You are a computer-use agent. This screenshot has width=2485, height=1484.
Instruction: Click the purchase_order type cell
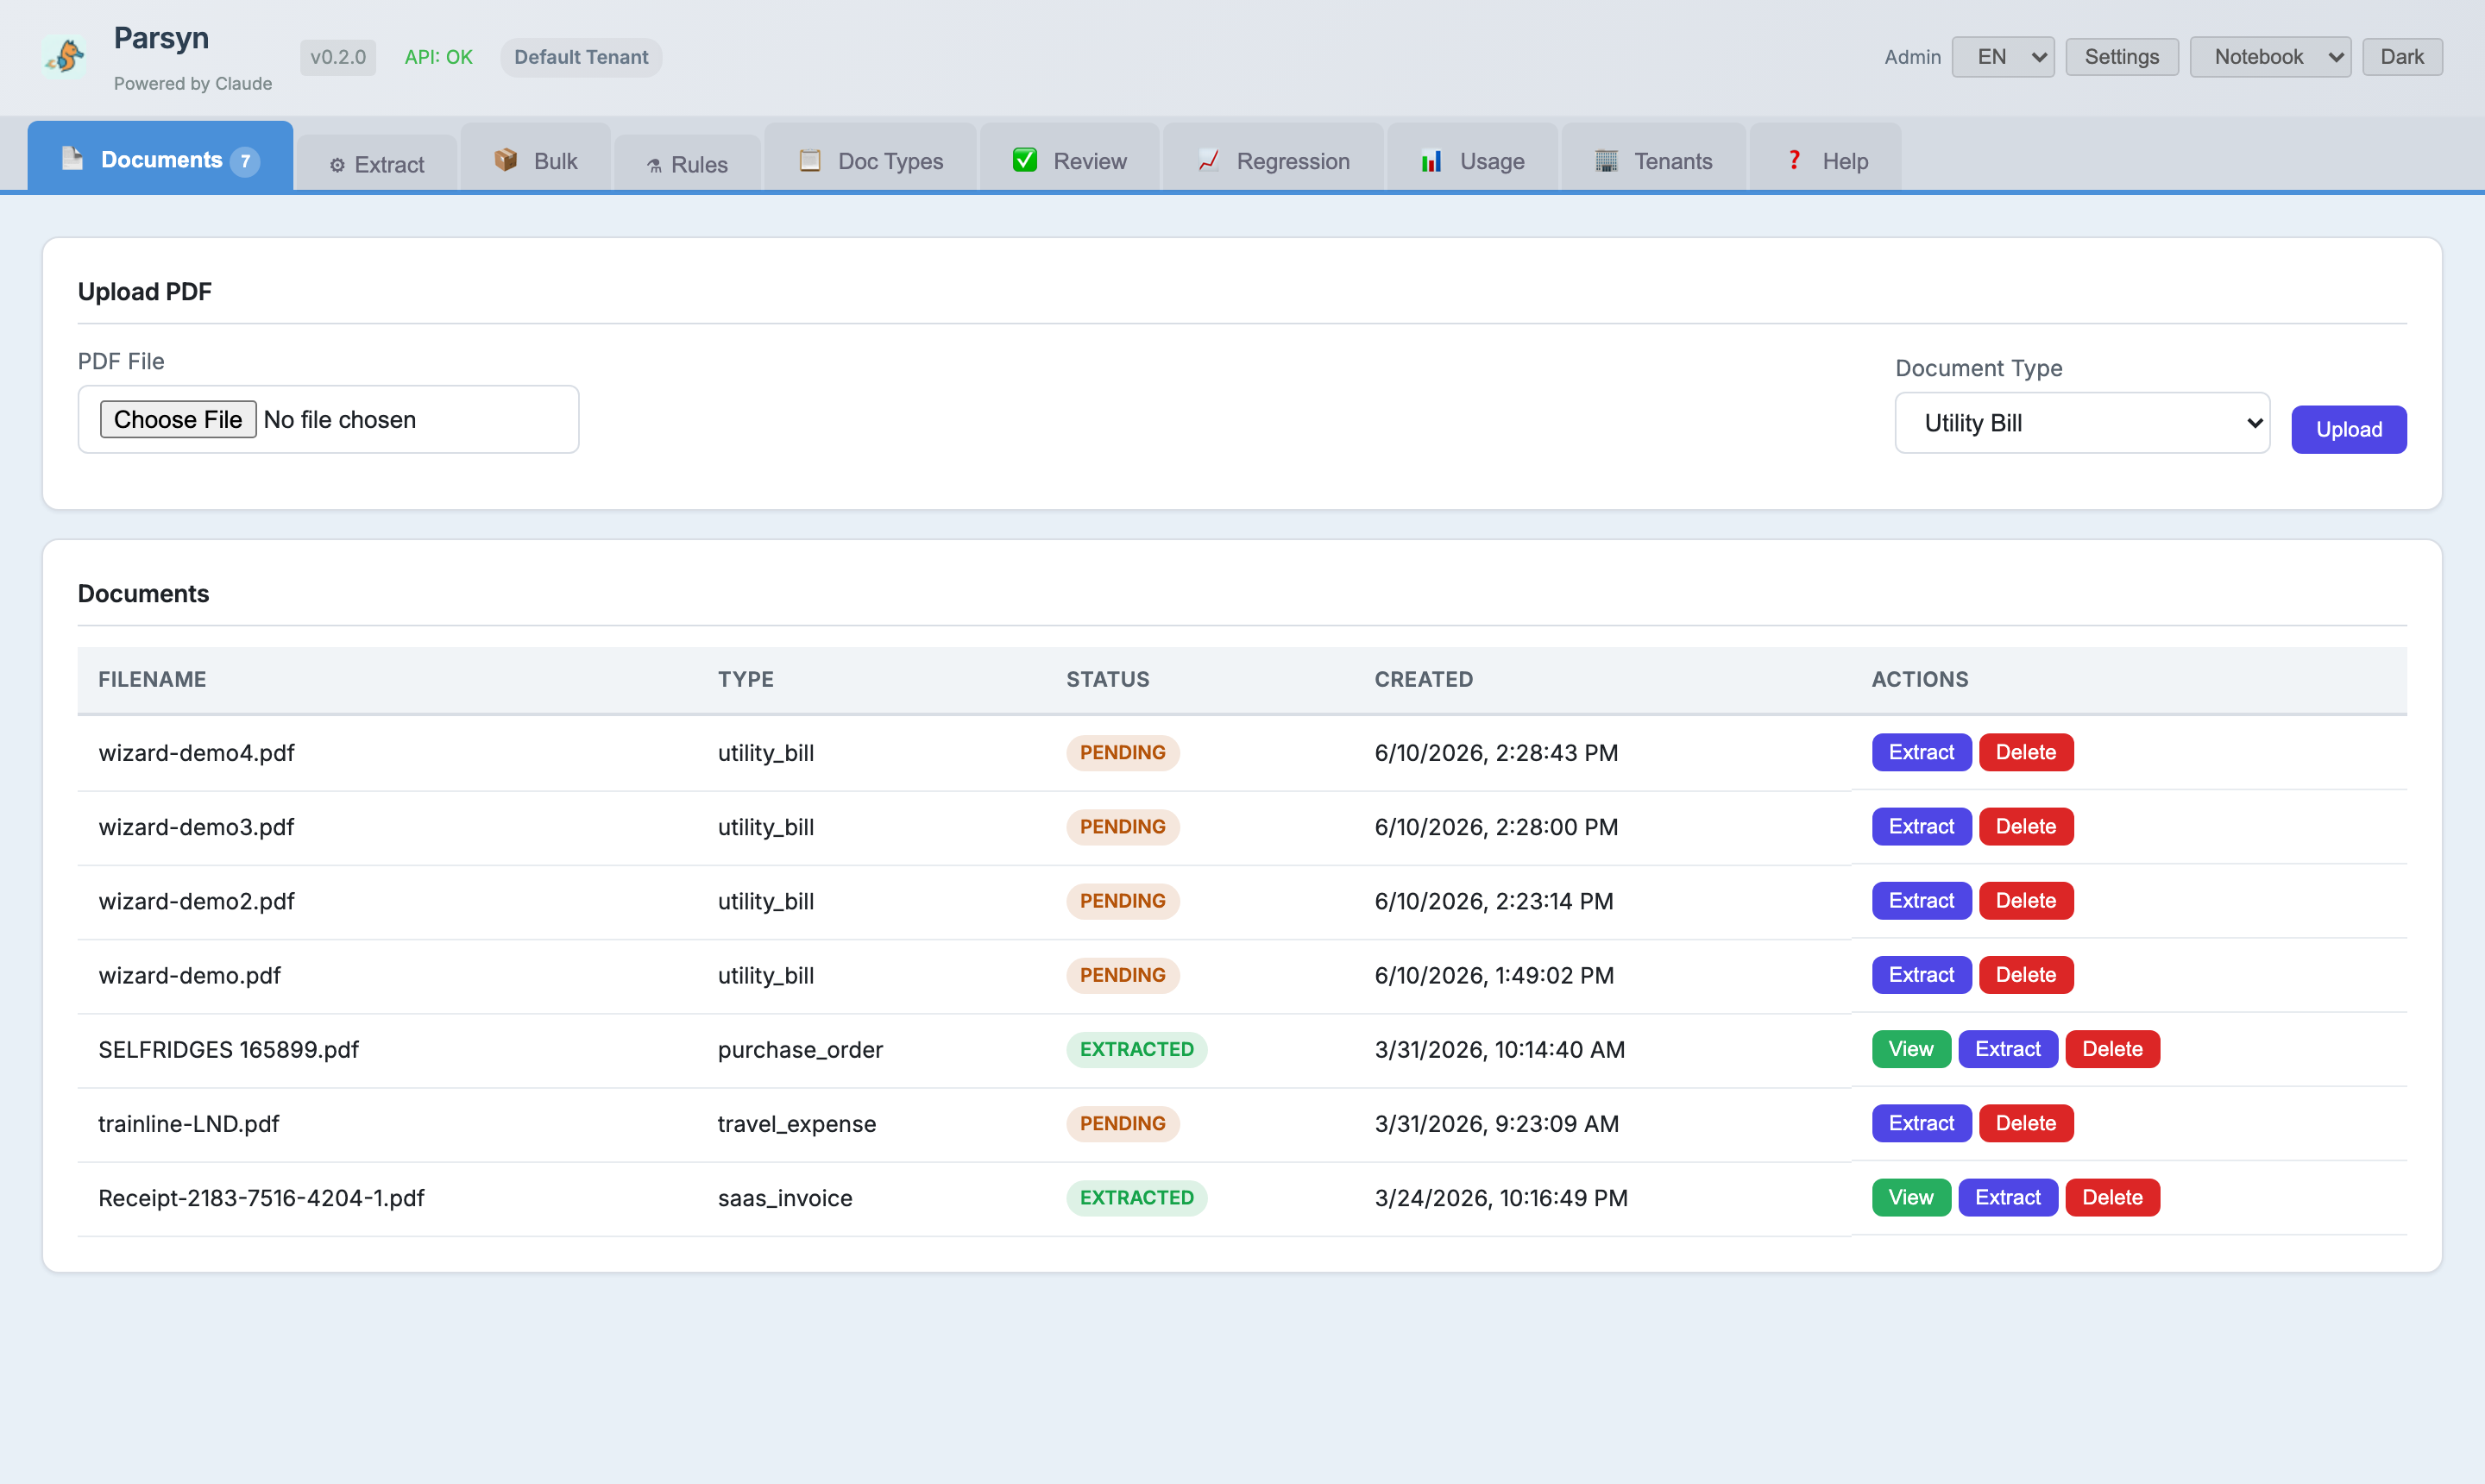[x=800, y=1049]
